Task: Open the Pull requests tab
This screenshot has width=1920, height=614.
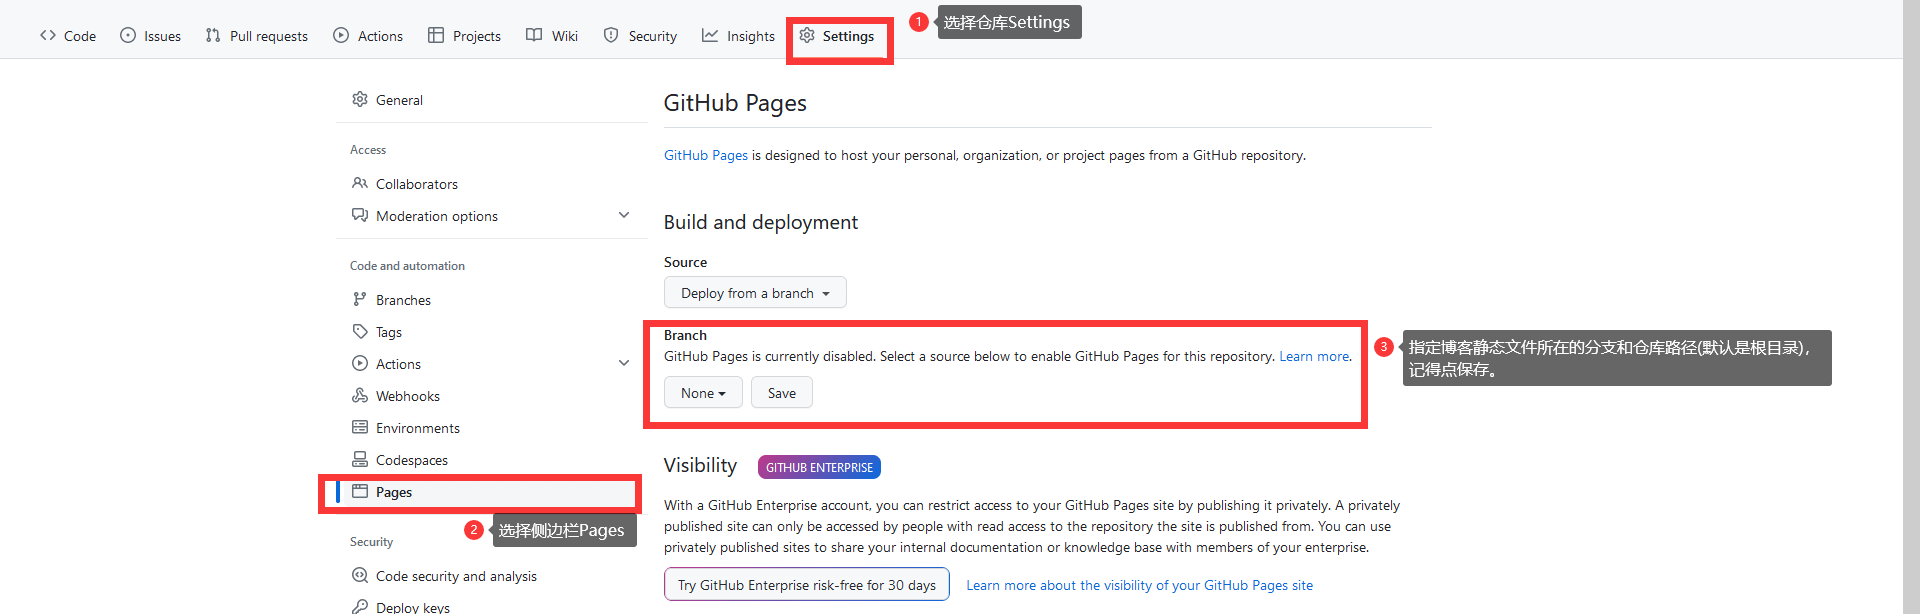Action: tap(257, 36)
